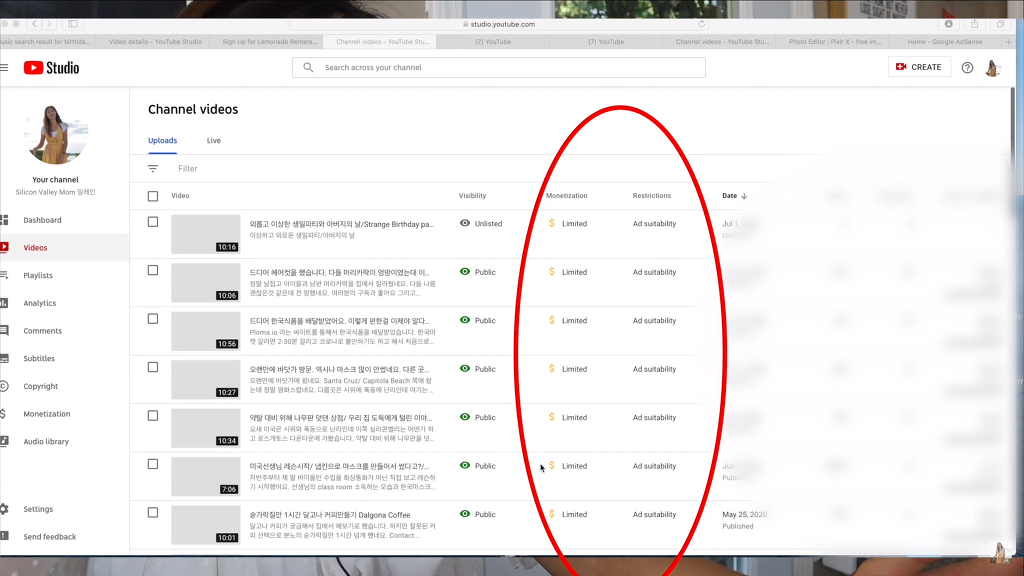
Task: Open Sign Up for Lemonade Renters tab
Action: click(269, 42)
